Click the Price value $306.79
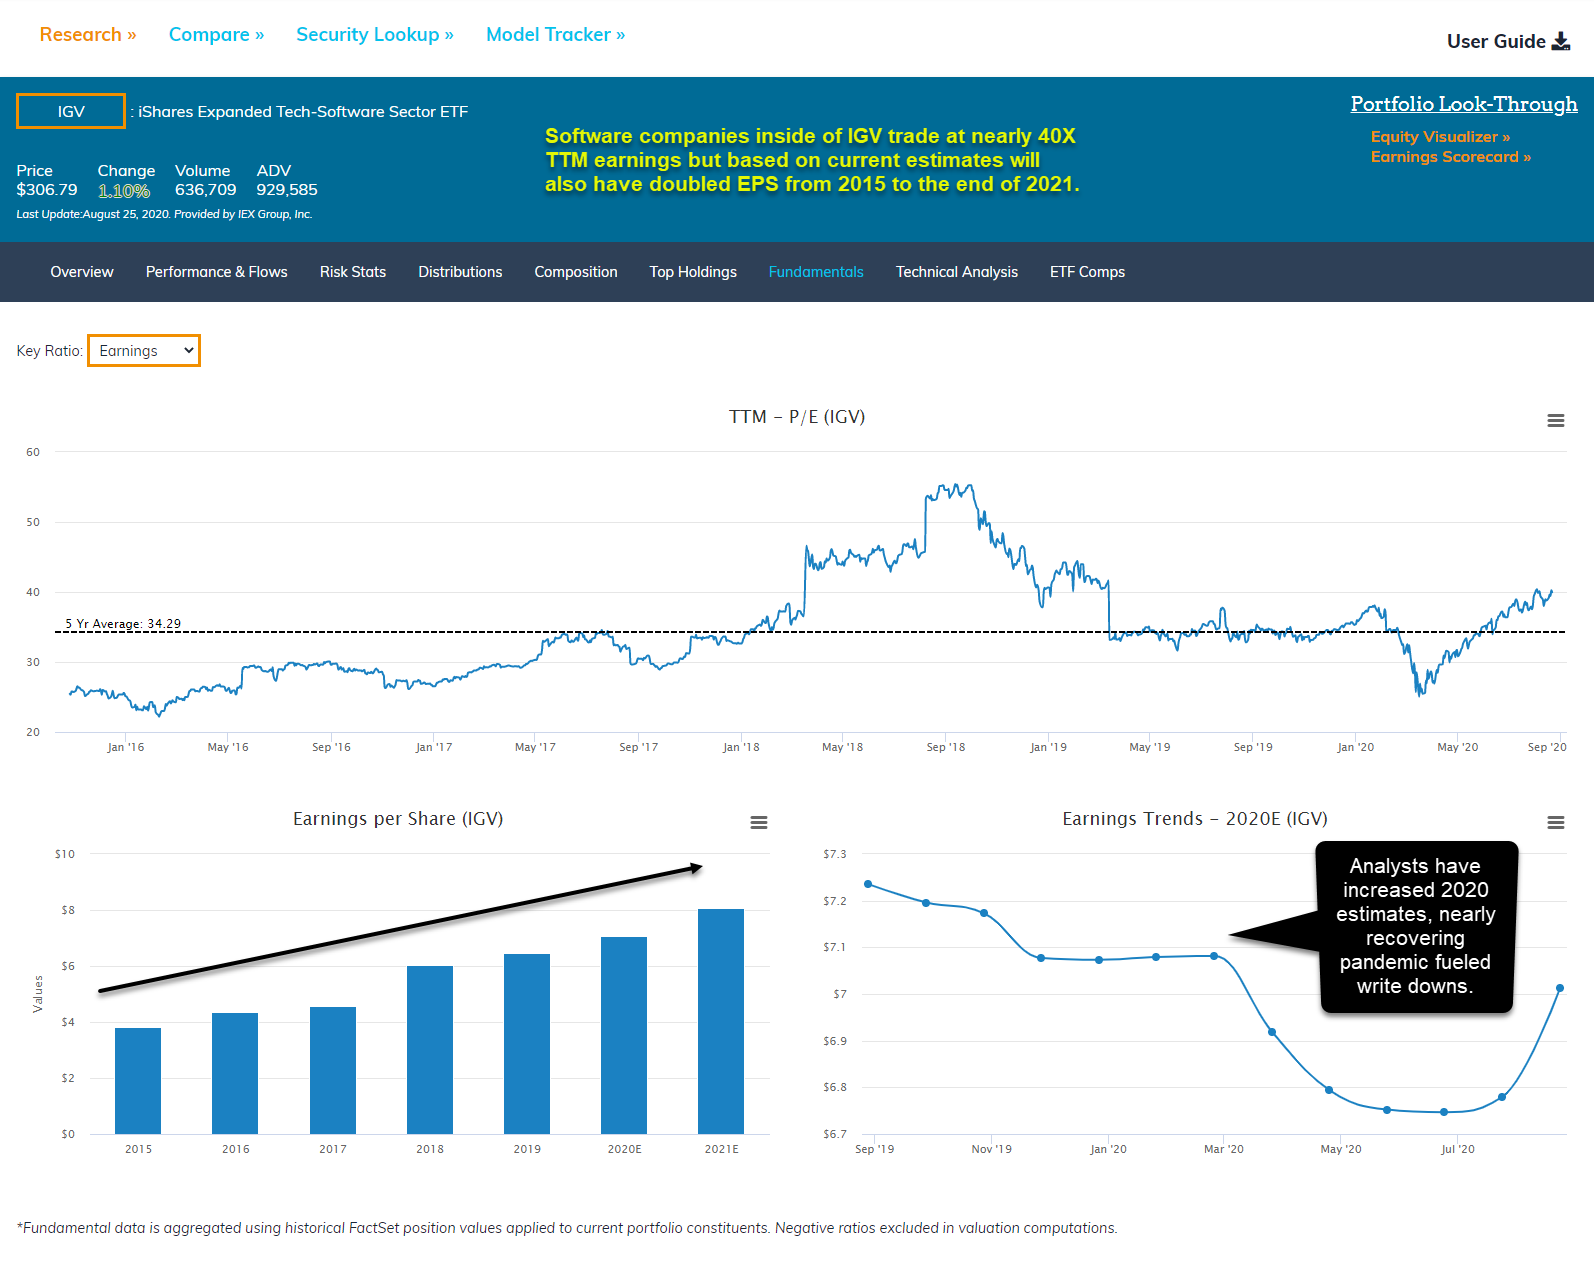This screenshot has height=1269, width=1594. pos(47,190)
